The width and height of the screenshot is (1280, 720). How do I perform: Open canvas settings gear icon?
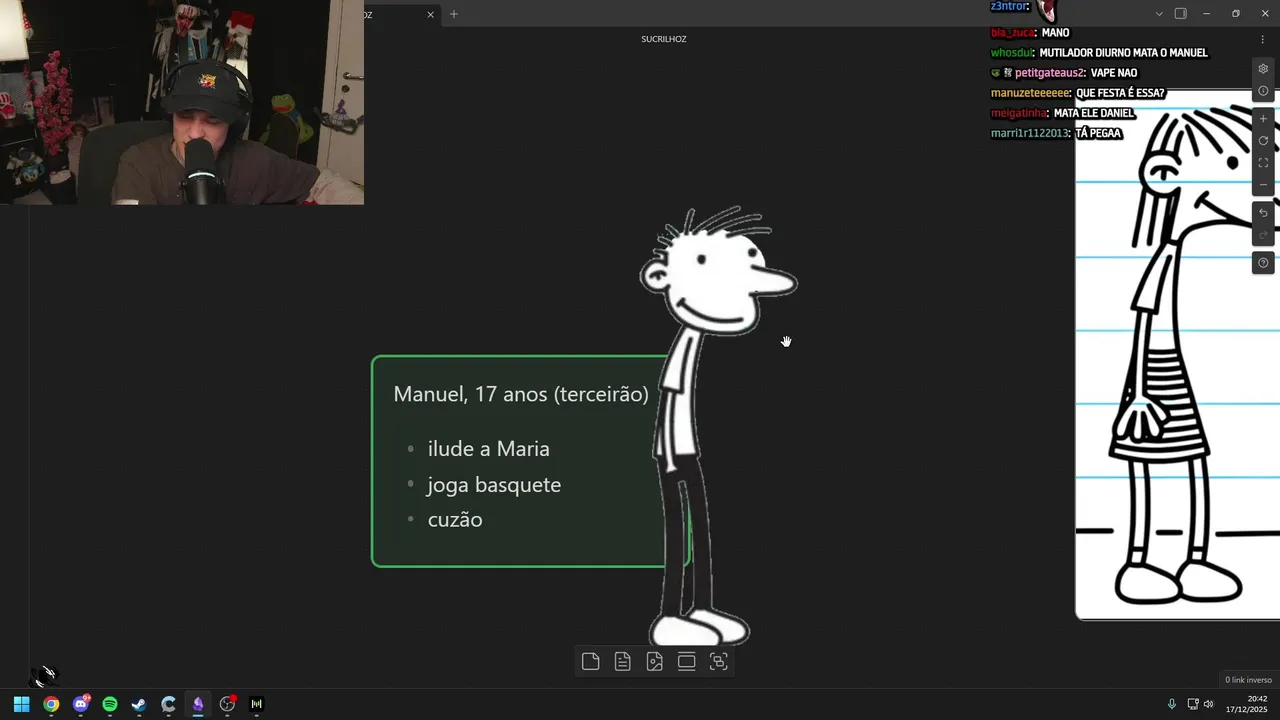1263,69
